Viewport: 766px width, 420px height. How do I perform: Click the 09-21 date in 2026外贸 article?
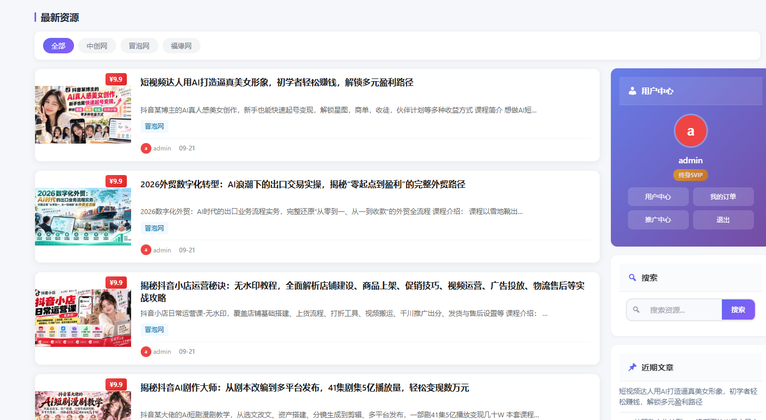(187, 250)
